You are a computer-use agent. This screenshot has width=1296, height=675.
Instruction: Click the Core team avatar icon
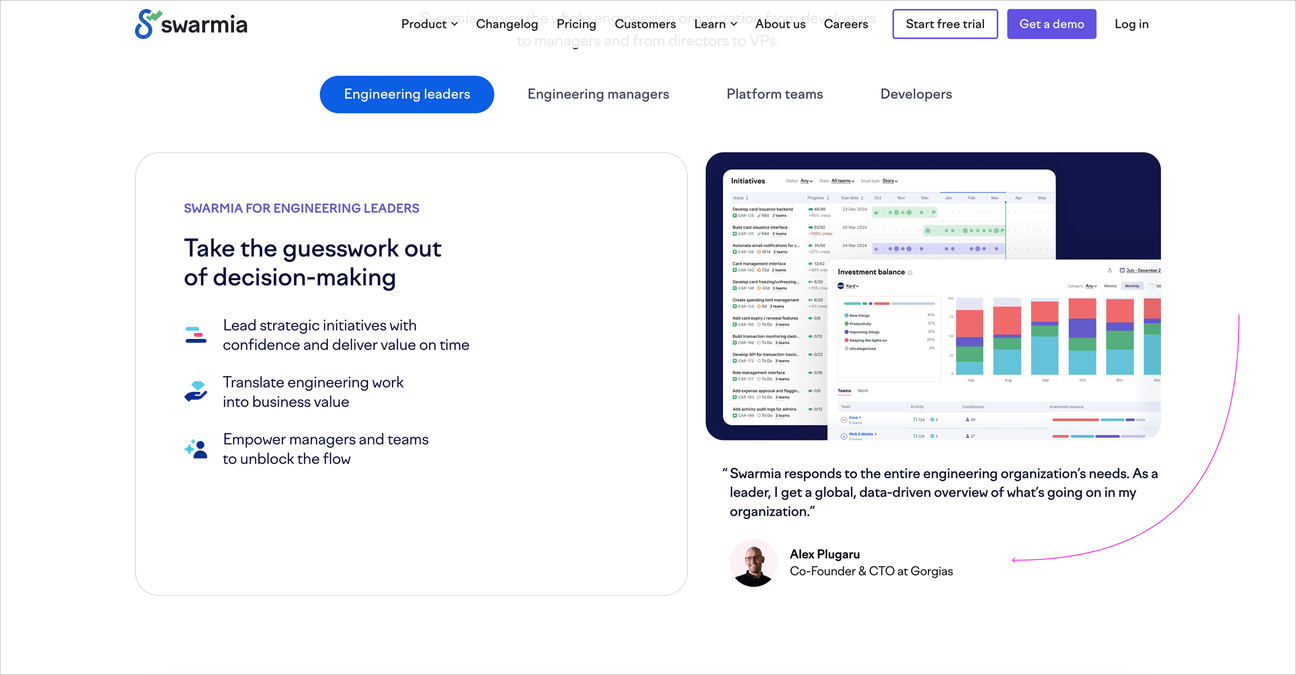[844, 418]
